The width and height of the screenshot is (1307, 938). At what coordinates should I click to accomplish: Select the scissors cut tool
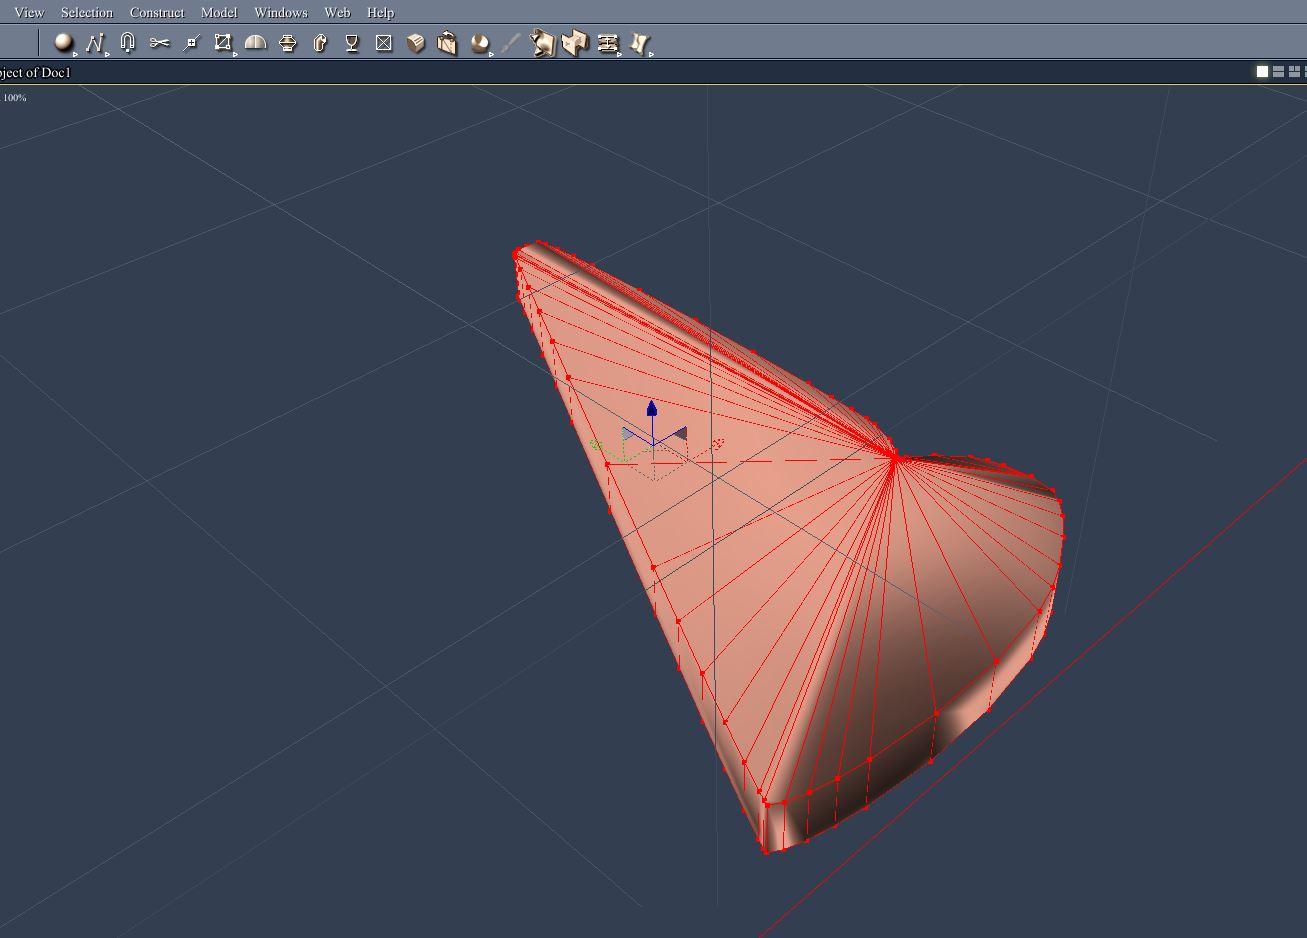(x=159, y=43)
